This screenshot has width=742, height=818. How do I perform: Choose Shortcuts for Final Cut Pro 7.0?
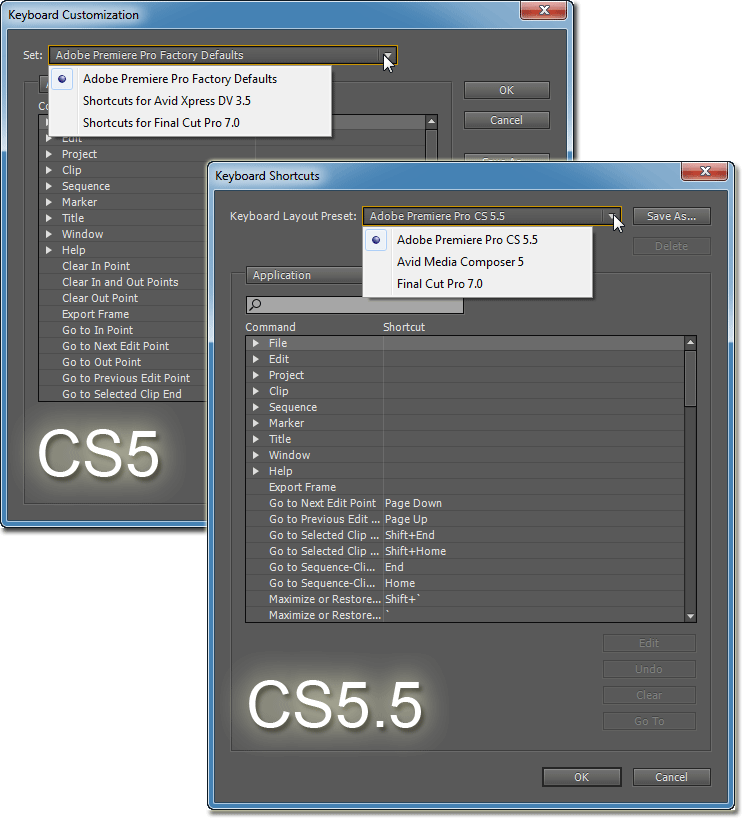(161, 123)
